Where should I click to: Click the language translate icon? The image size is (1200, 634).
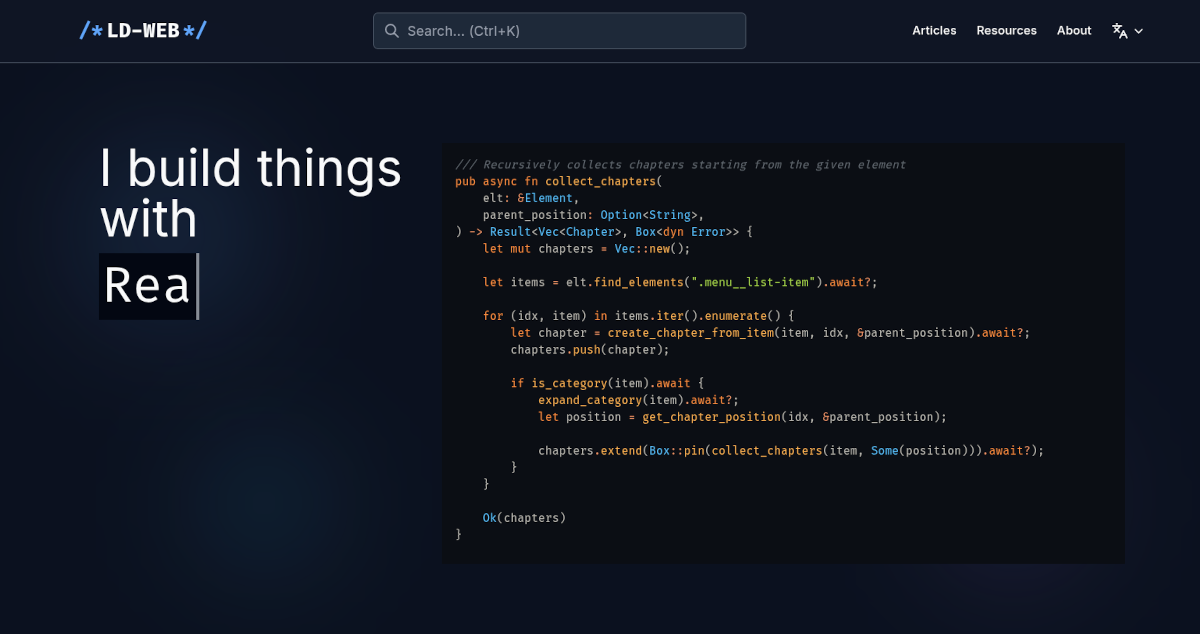(x=1120, y=31)
